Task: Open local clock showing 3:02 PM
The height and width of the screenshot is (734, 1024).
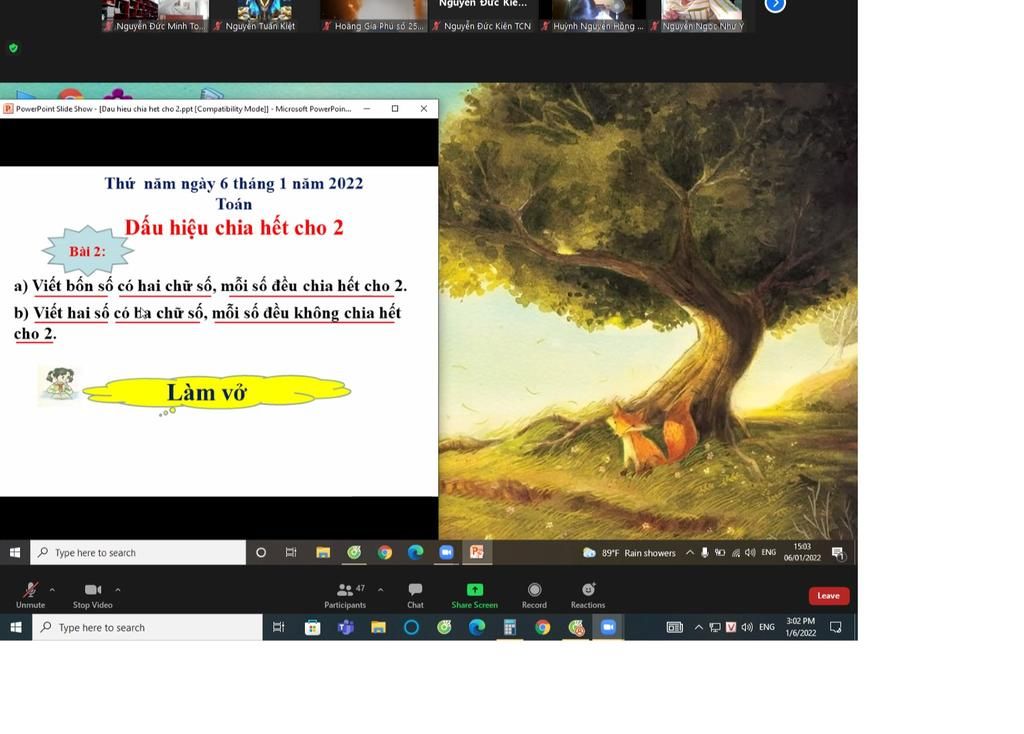Action: tap(801, 627)
